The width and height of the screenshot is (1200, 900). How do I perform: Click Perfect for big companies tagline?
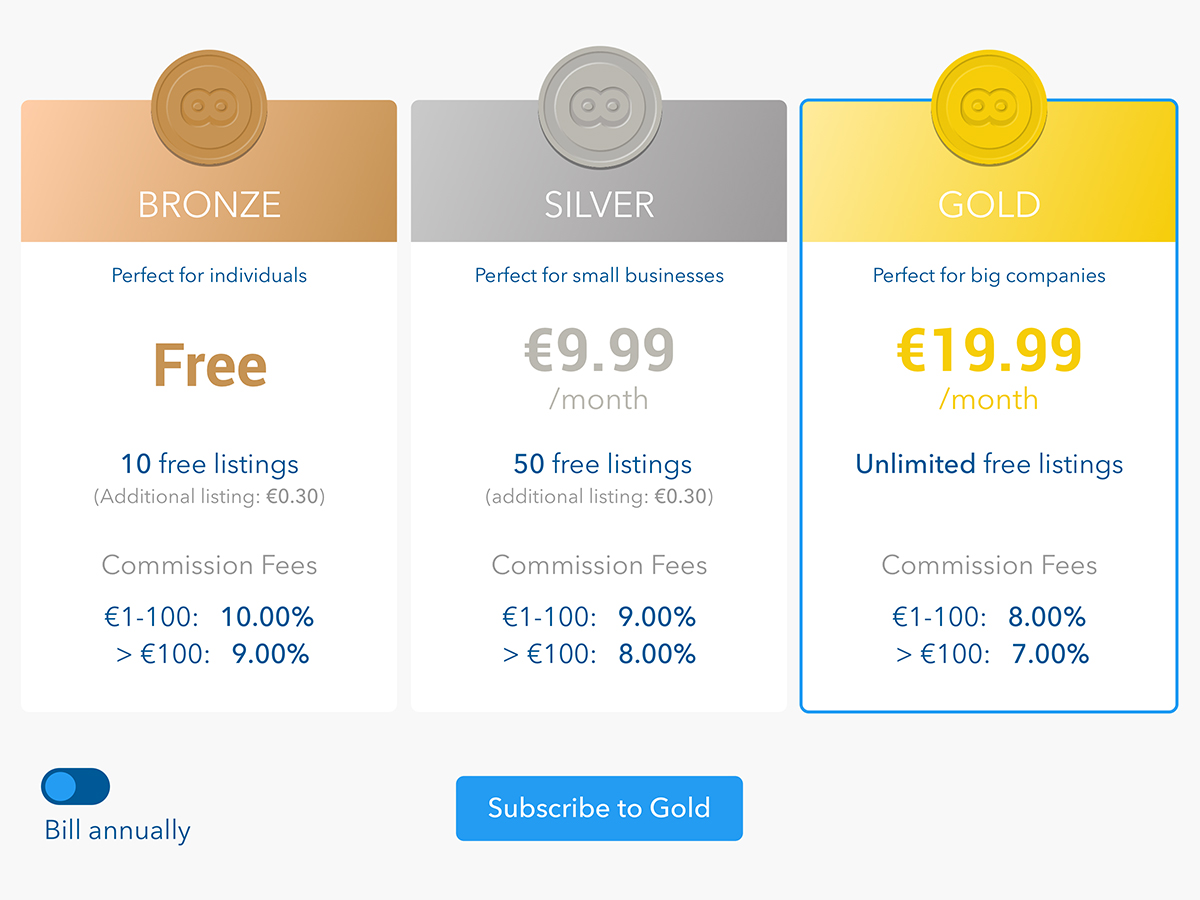(x=989, y=275)
